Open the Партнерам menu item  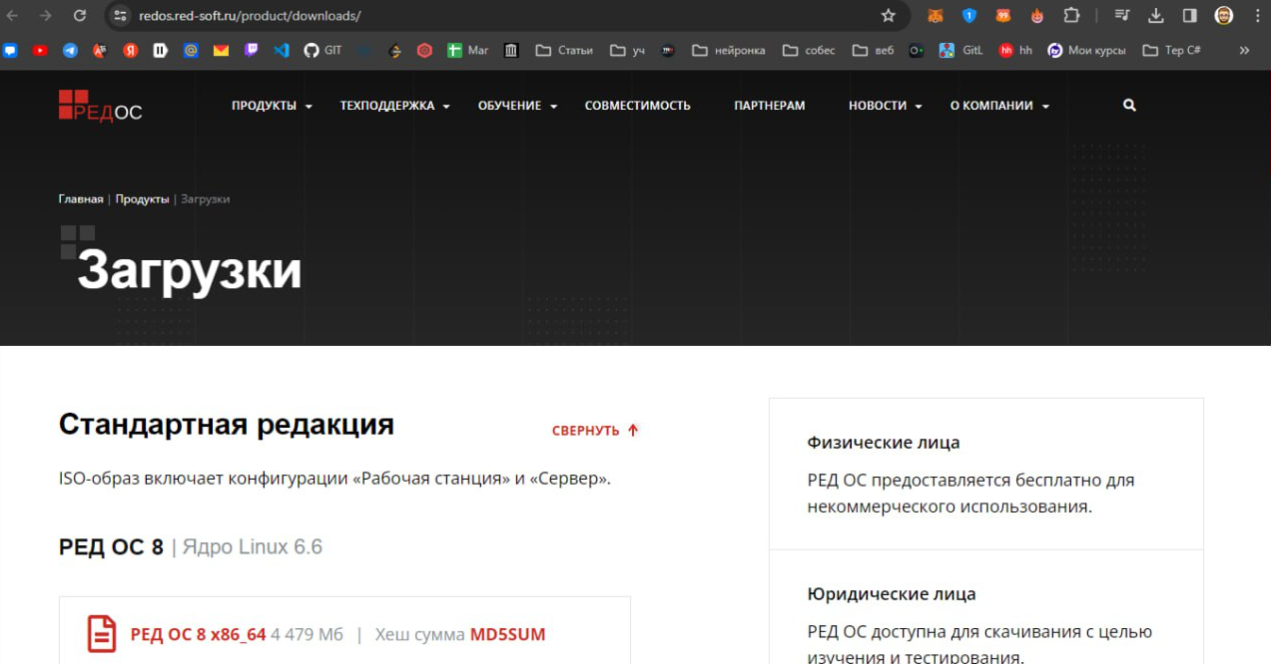(x=769, y=106)
